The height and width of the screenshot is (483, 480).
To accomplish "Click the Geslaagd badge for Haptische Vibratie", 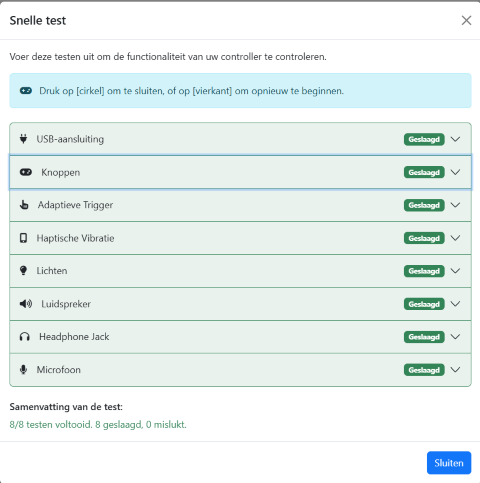I will point(424,238).
